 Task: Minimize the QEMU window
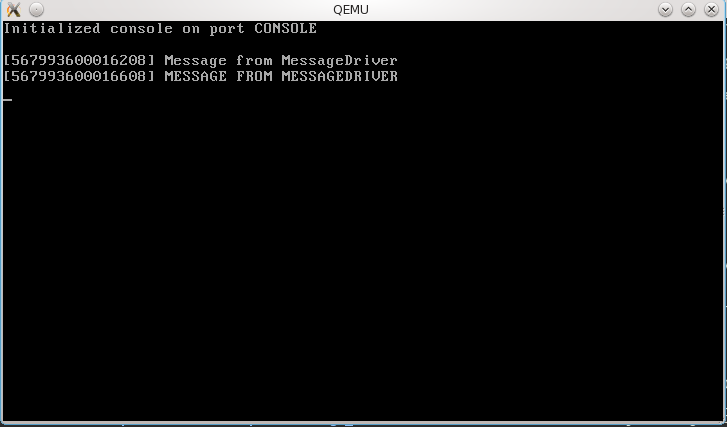point(665,9)
